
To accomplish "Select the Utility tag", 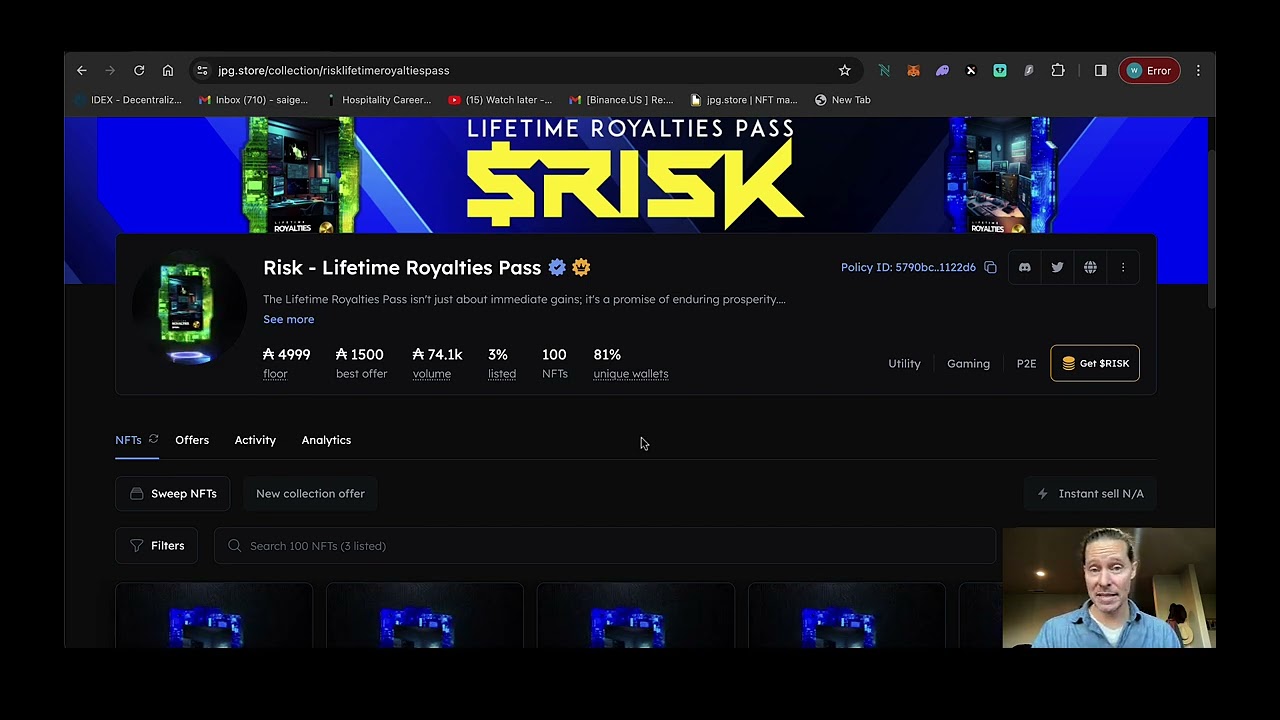I will (x=904, y=363).
